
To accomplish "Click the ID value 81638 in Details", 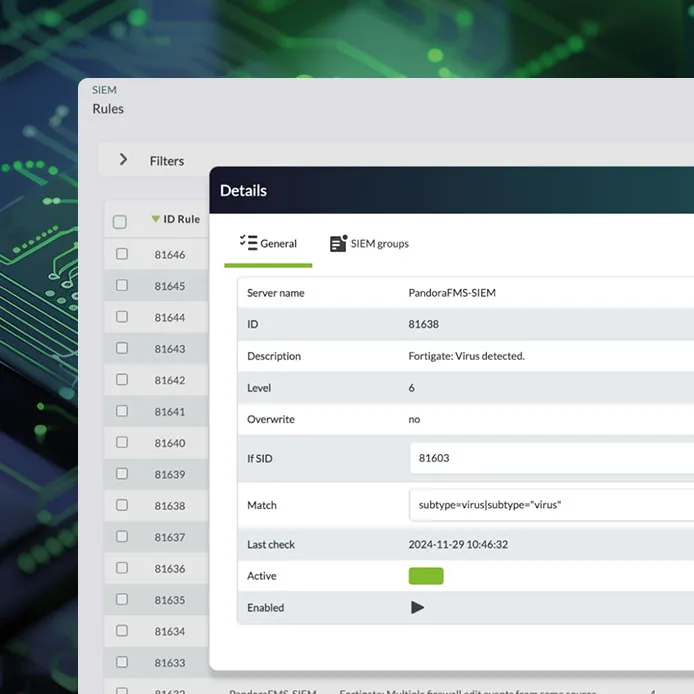I will click(424, 324).
